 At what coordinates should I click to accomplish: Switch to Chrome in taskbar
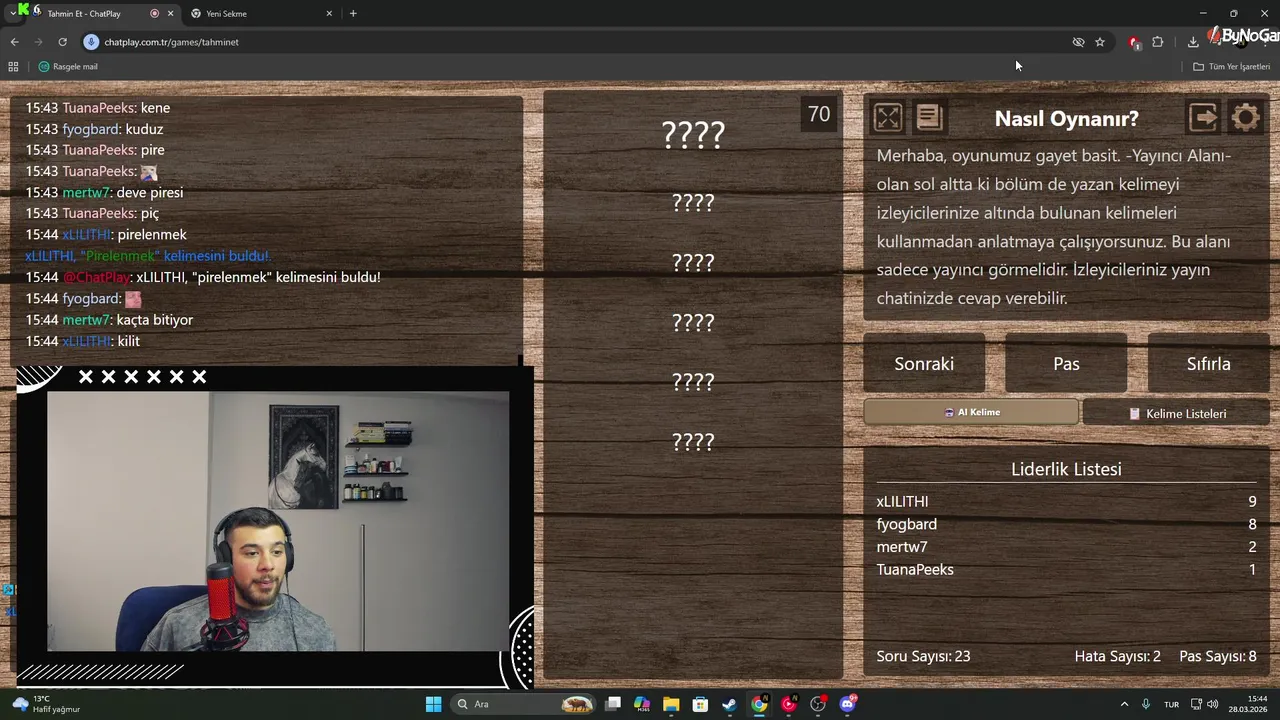[x=759, y=704]
